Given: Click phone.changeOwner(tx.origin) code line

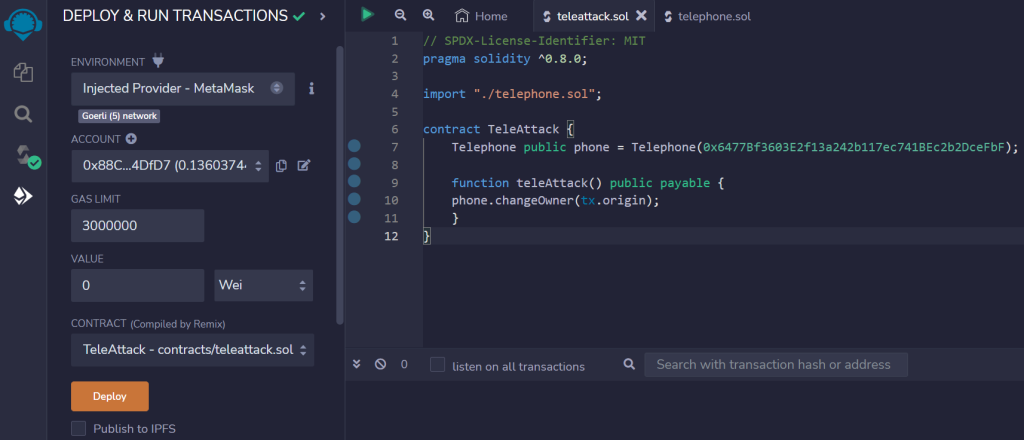Looking at the screenshot, I should (x=556, y=200).
